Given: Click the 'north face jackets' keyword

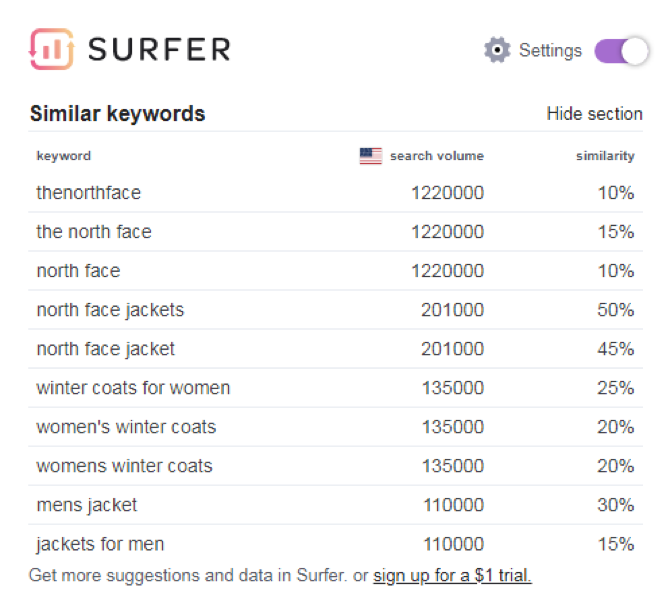Looking at the screenshot, I should pyautogui.click(x=110, y=310).
